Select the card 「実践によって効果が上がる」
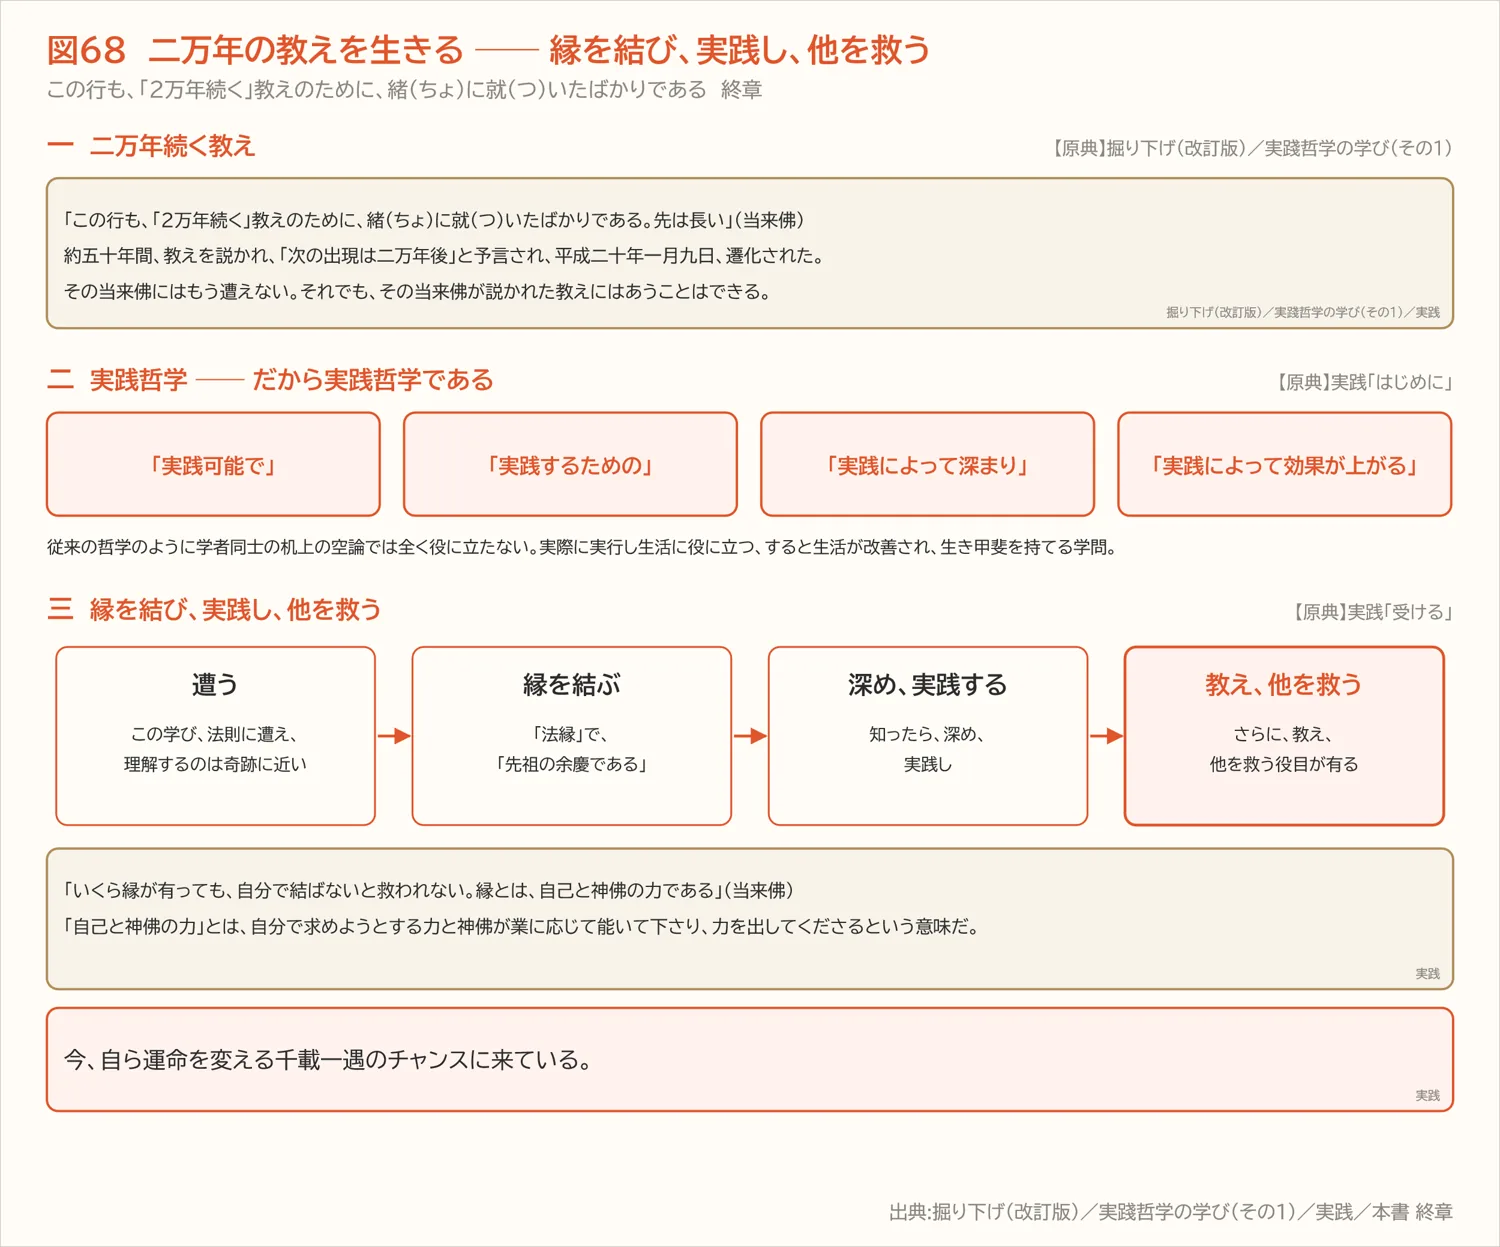The width and height of the screenshot is (1500, 1247). tap(1284, 464)
